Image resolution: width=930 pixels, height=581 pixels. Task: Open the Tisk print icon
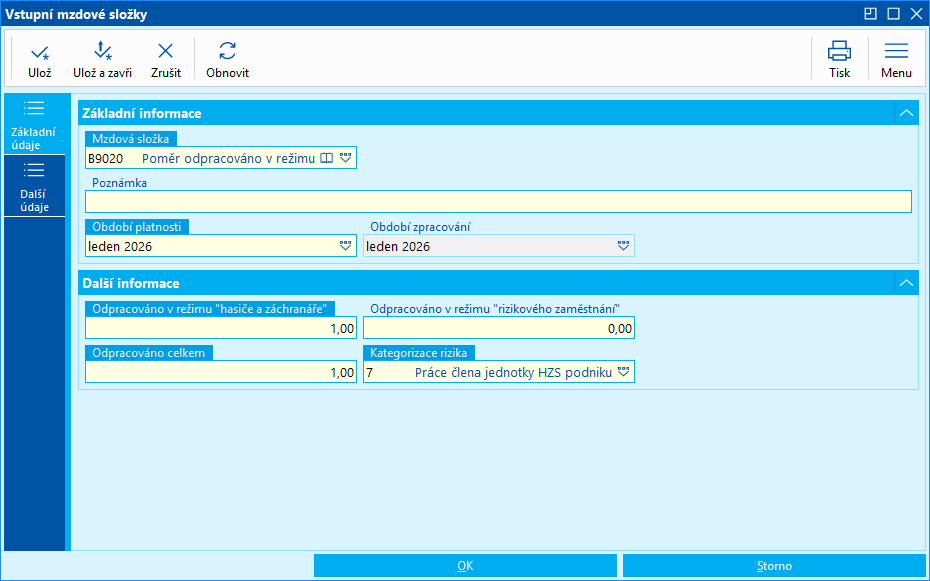click(x=839, y=51)
